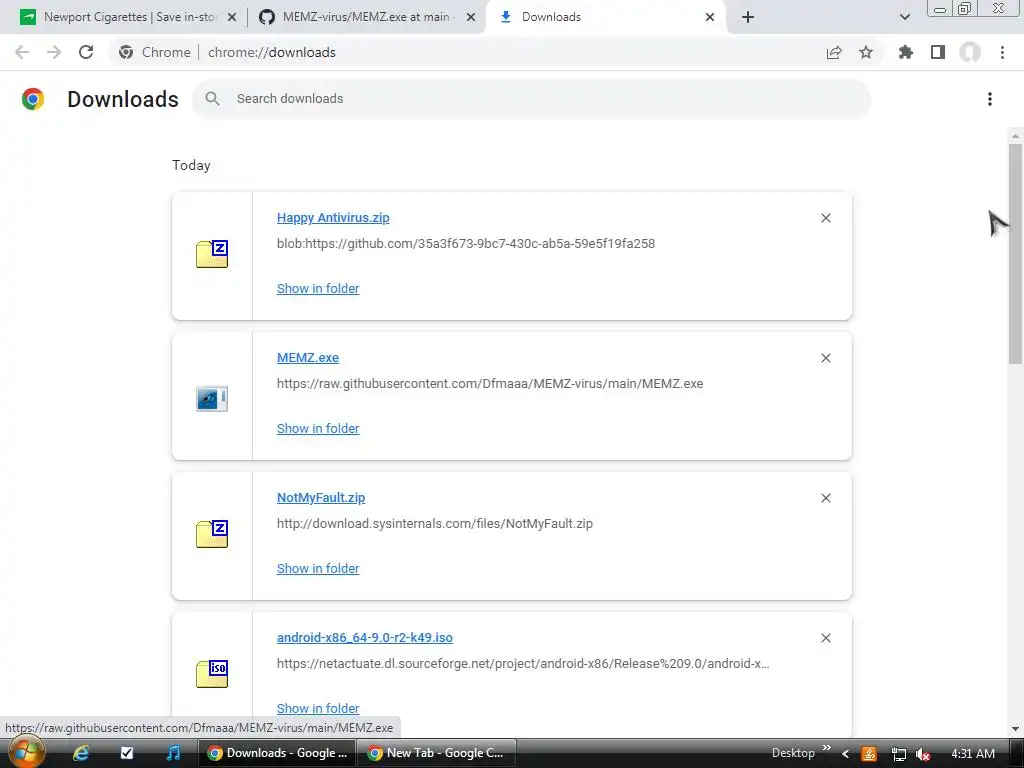Click the github blob URL text
1024x768 pixels.
[466, 244]
